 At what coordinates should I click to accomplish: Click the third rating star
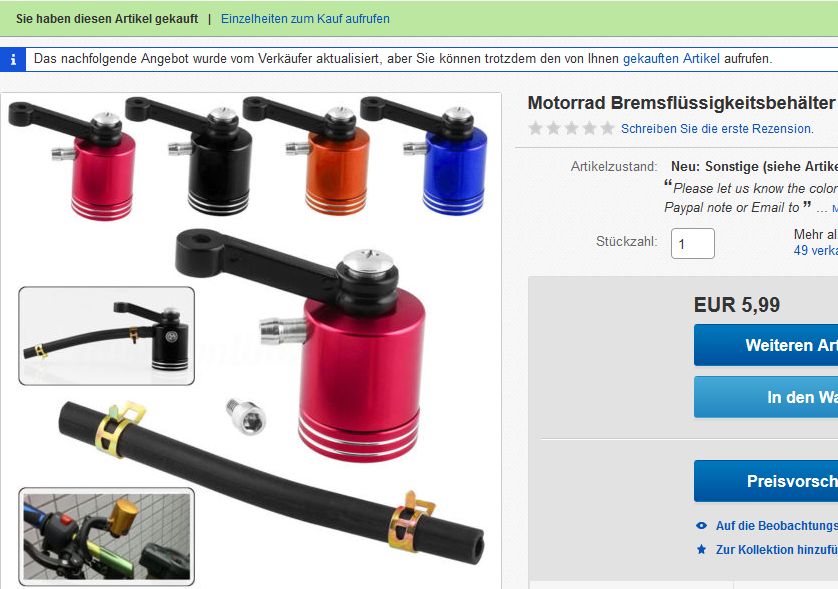(571, 128)
